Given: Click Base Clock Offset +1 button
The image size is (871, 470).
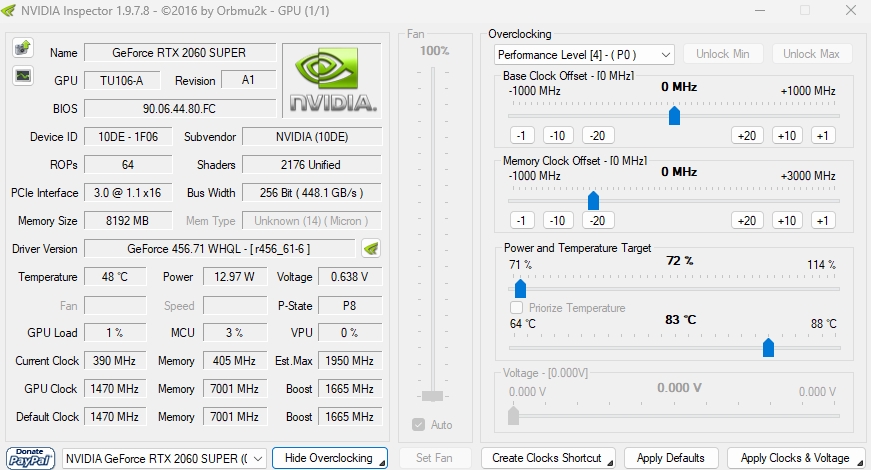Looking at the screenshot, I should pyautogui.click(x=823, y=136).
